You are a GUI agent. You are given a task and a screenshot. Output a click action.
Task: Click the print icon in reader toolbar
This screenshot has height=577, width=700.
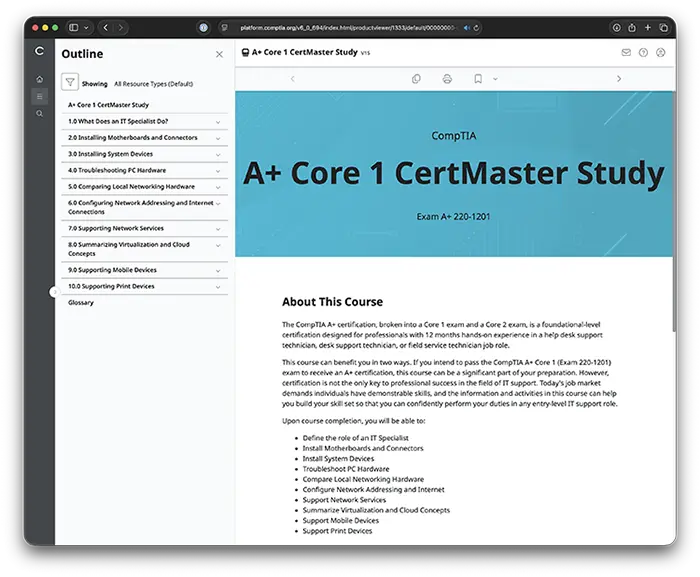click(447, 78)
